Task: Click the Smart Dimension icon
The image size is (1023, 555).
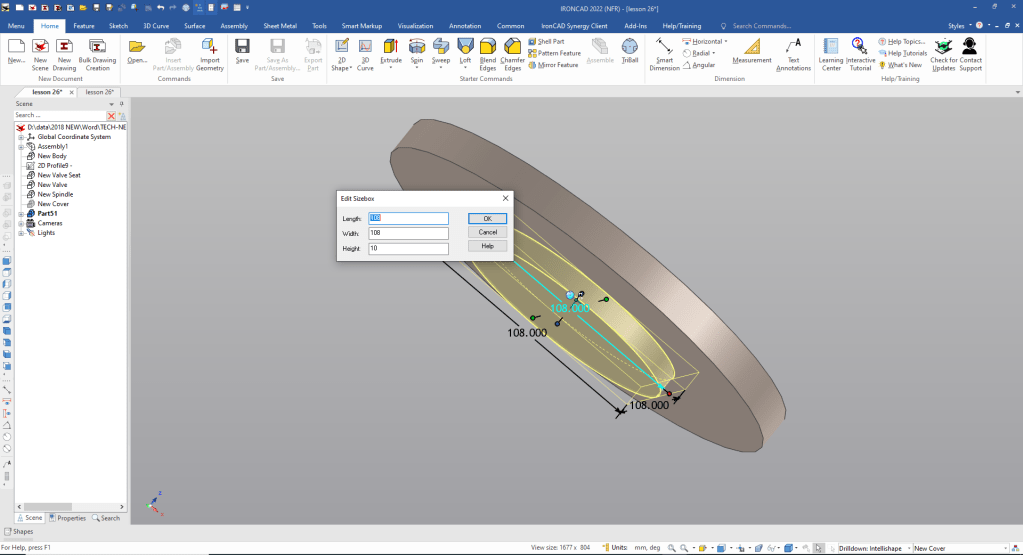Action: [x=664, y=46]
